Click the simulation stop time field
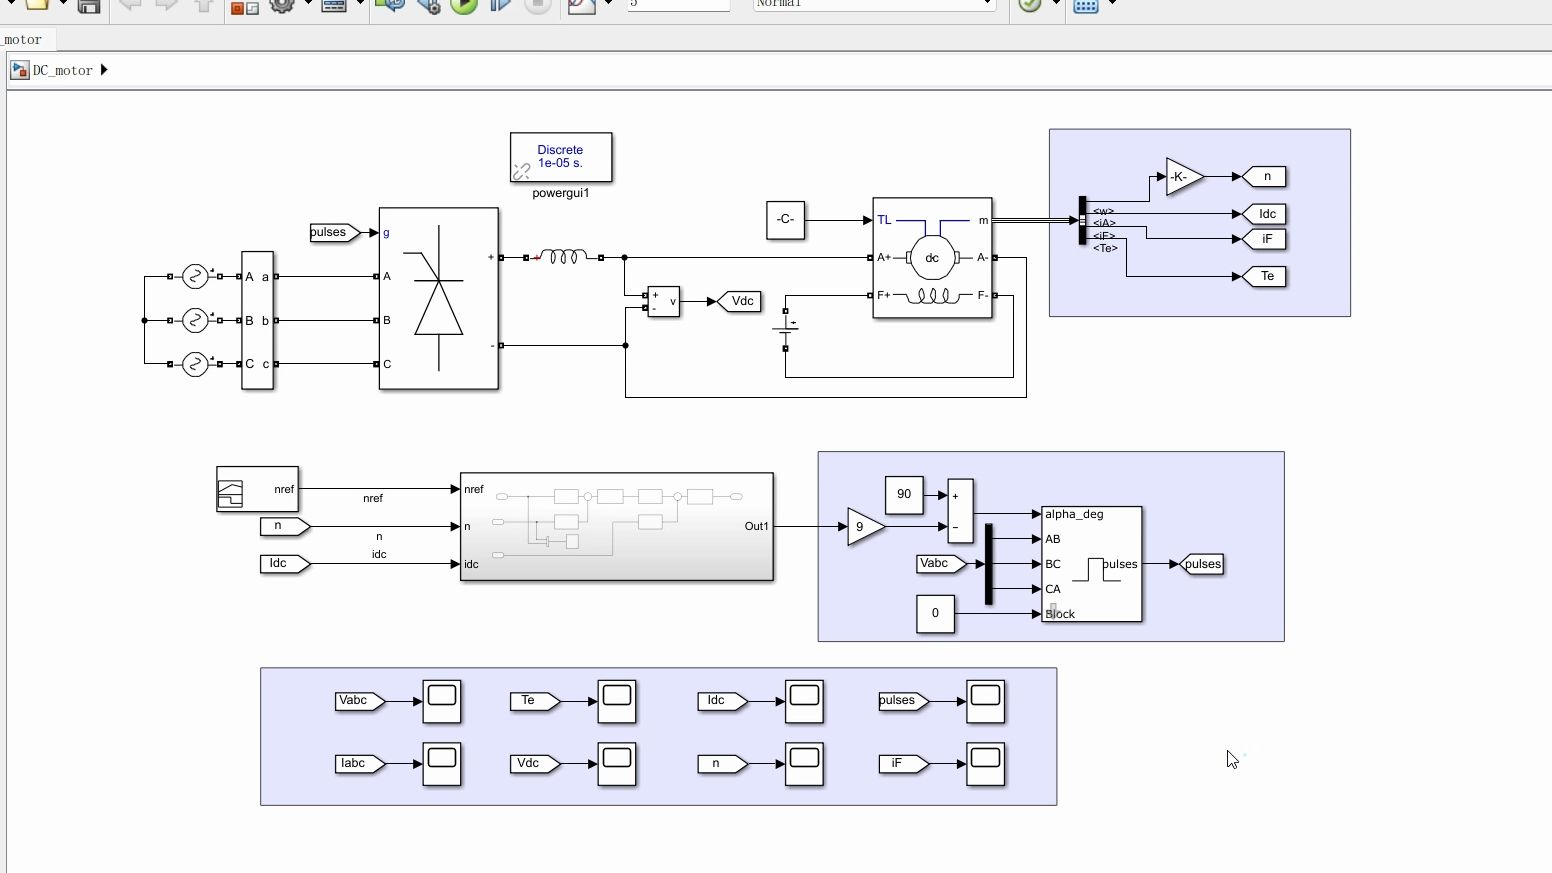Image resolution: width=1552 pixels, height=873 pixels. coord(678,4)
